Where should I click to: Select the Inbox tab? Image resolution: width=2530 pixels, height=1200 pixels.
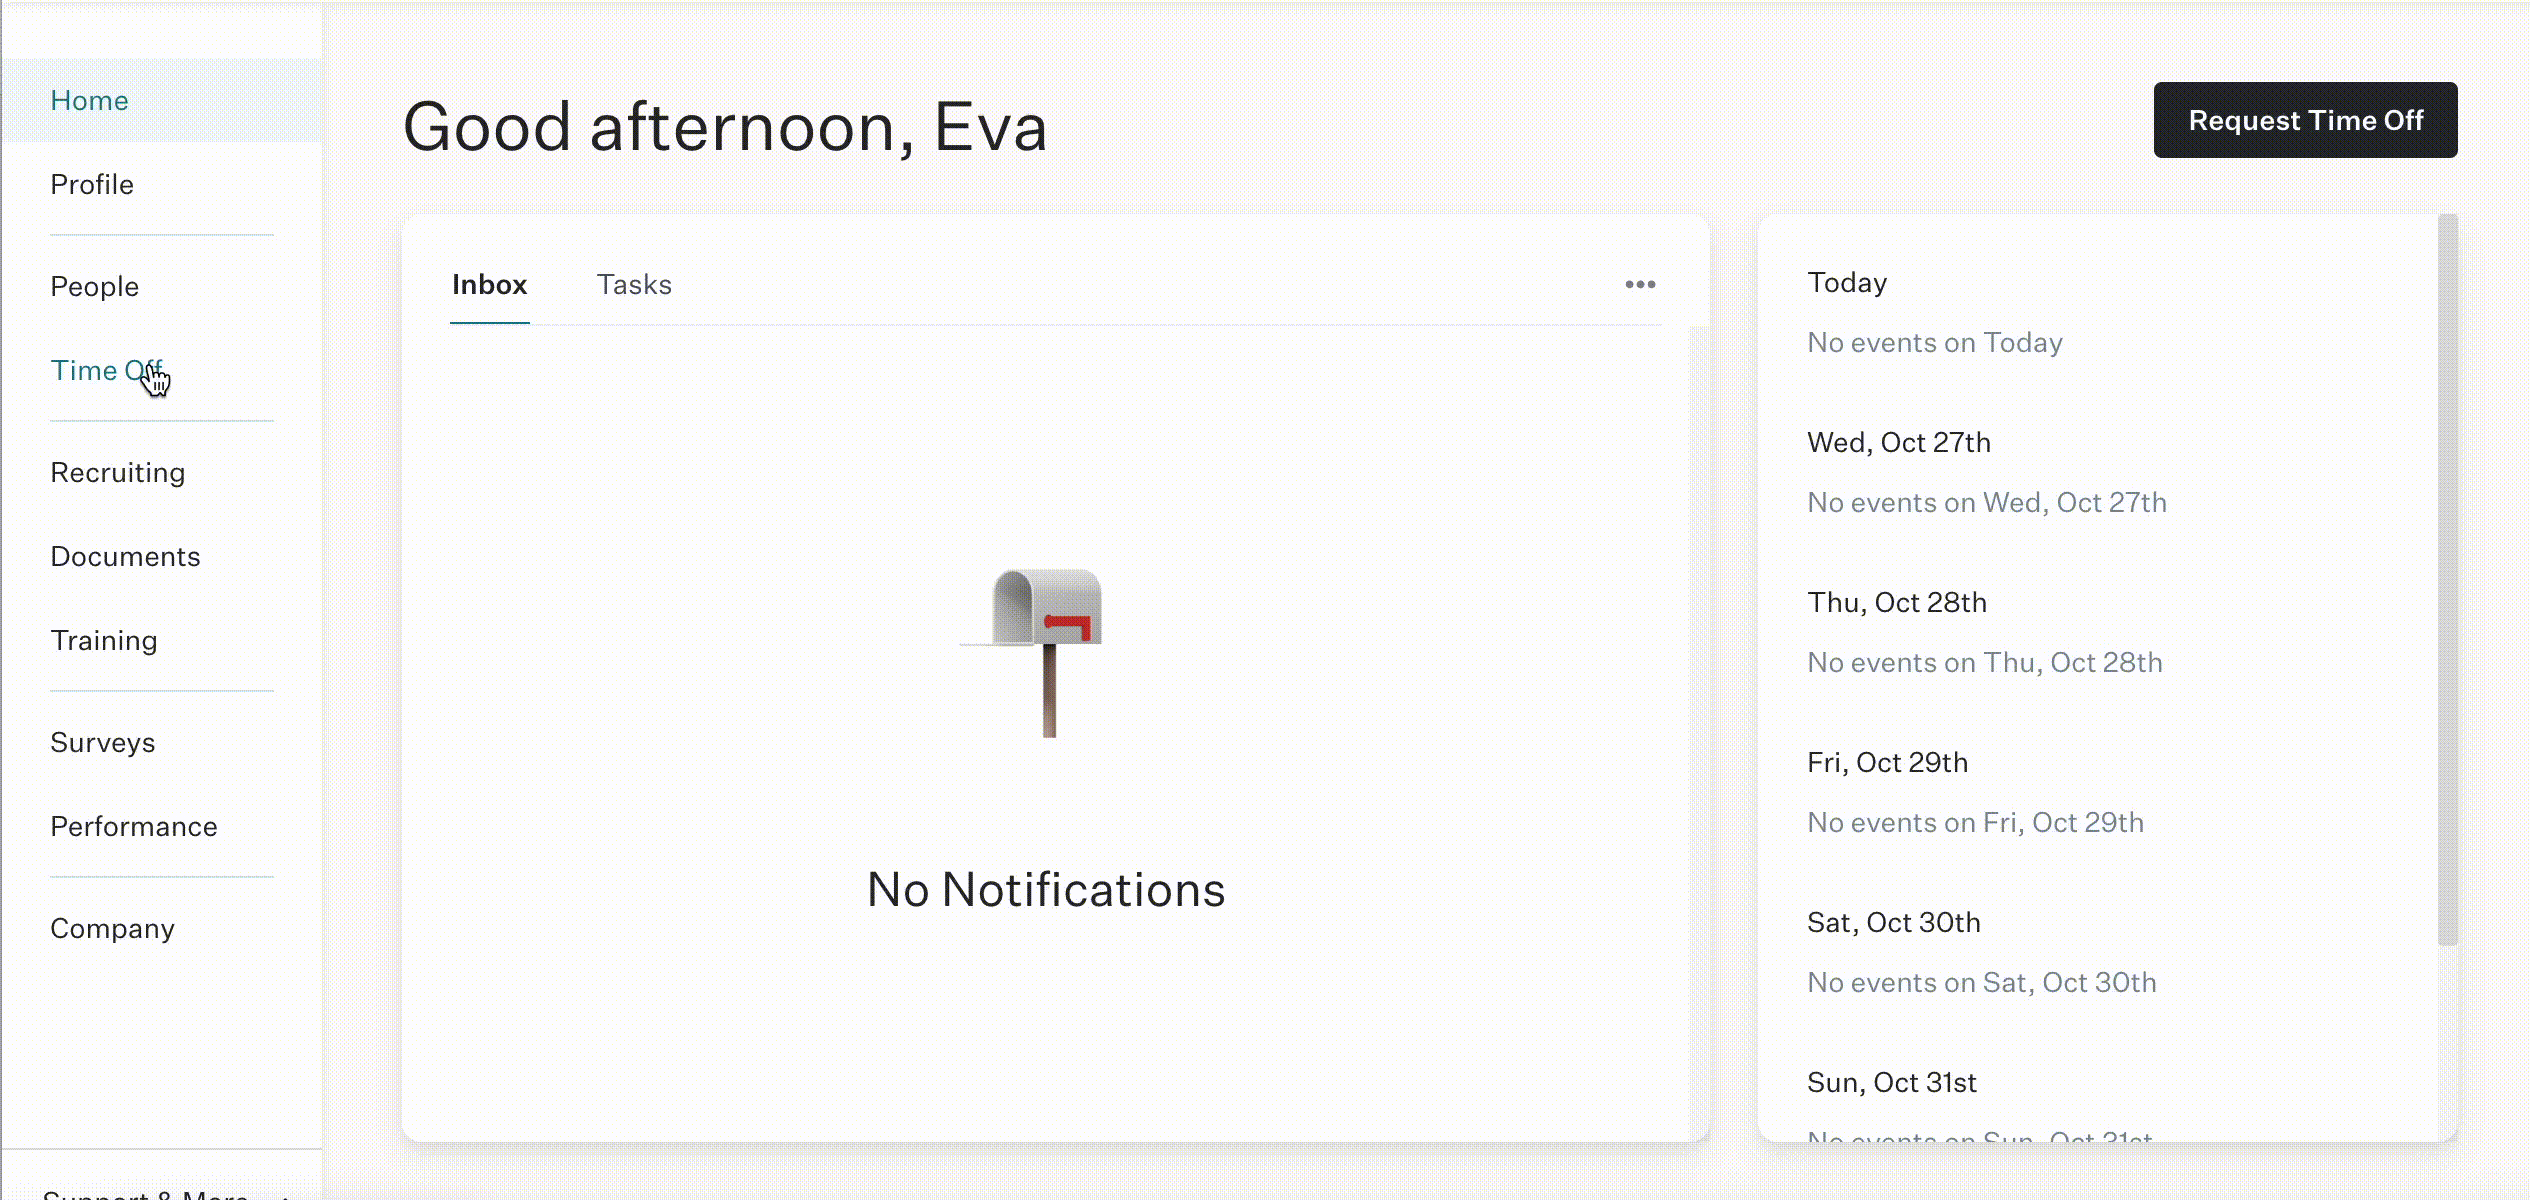(489, 285)
